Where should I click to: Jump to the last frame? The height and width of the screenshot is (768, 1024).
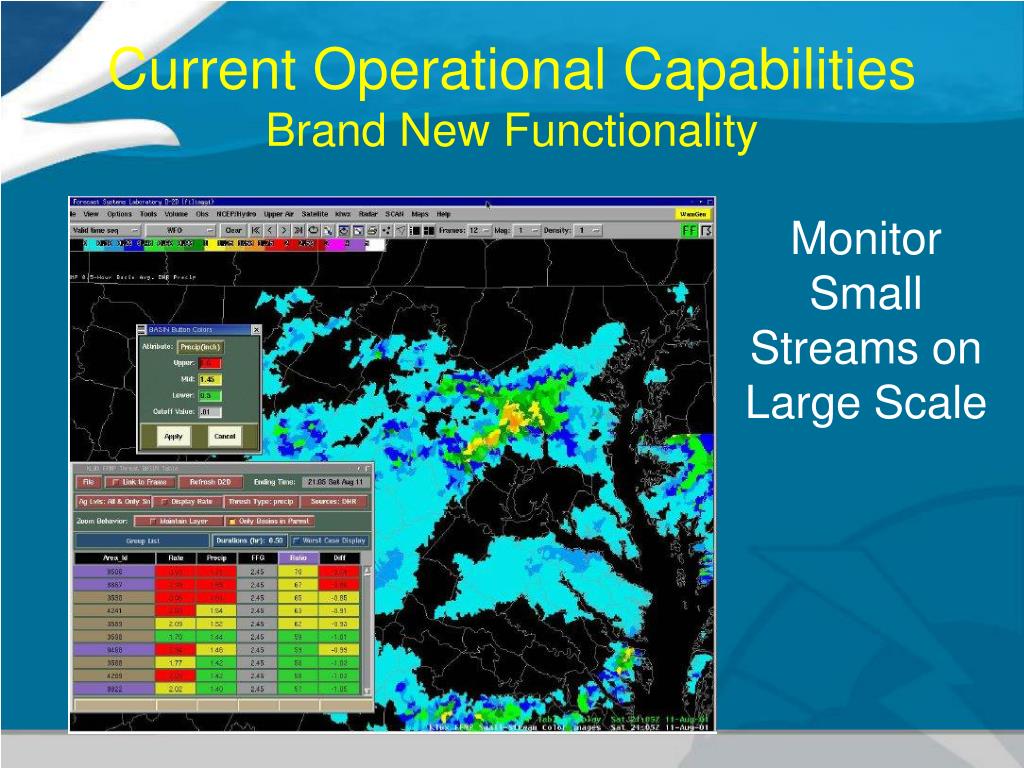[x=298, y=231]
